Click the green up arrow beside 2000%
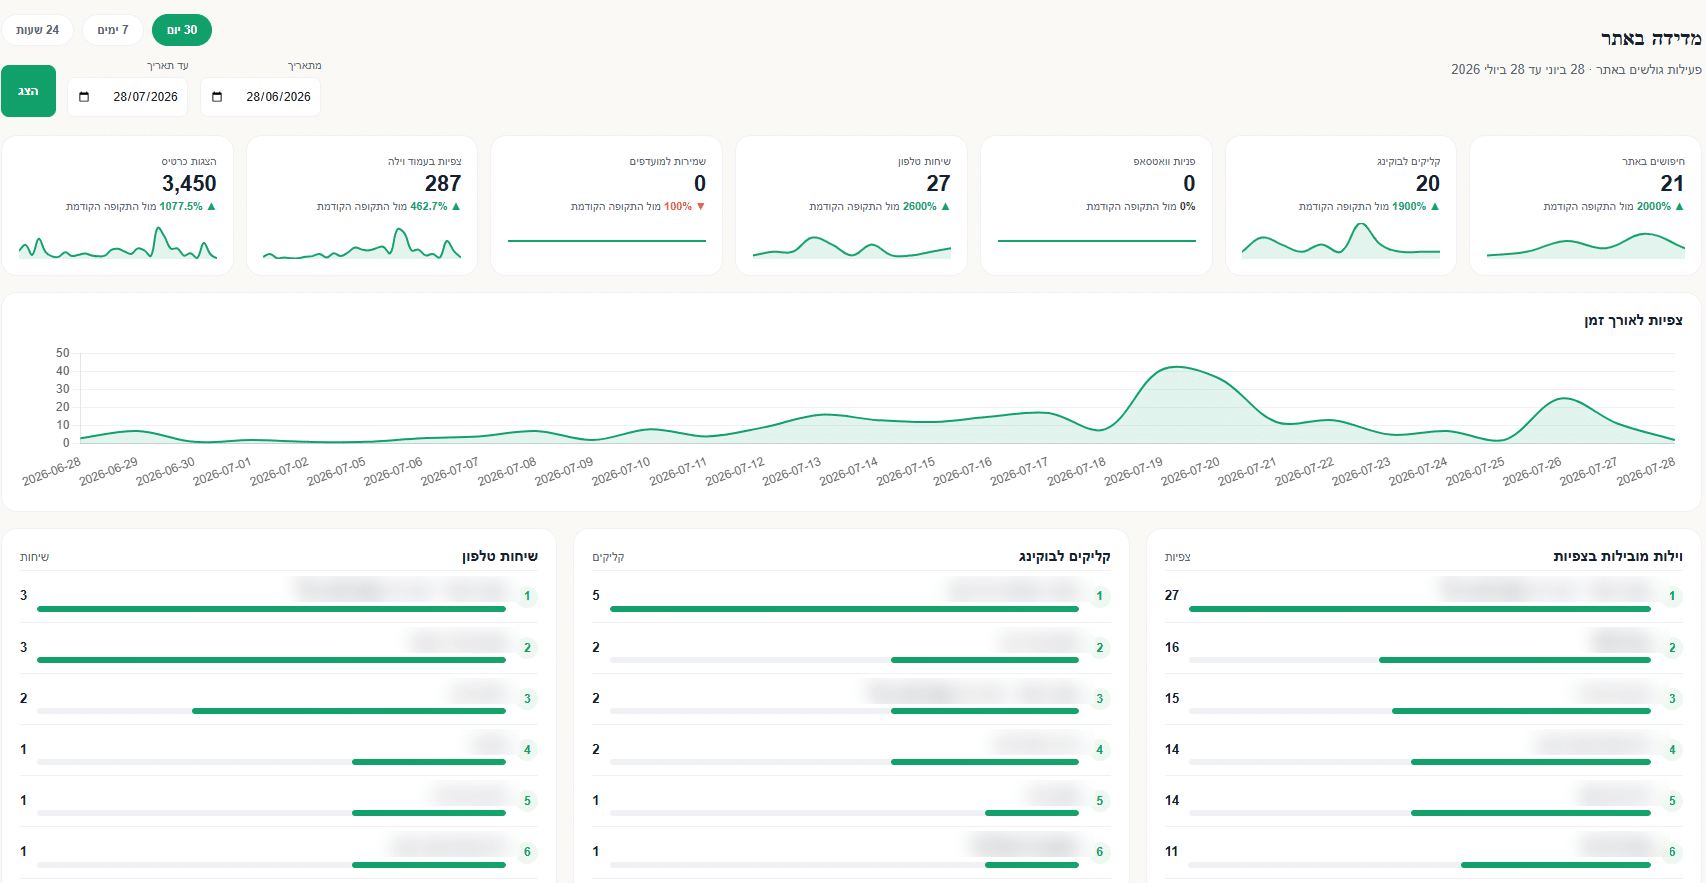The width and height of the screenshot is (1706, 883). (1680, 207)
